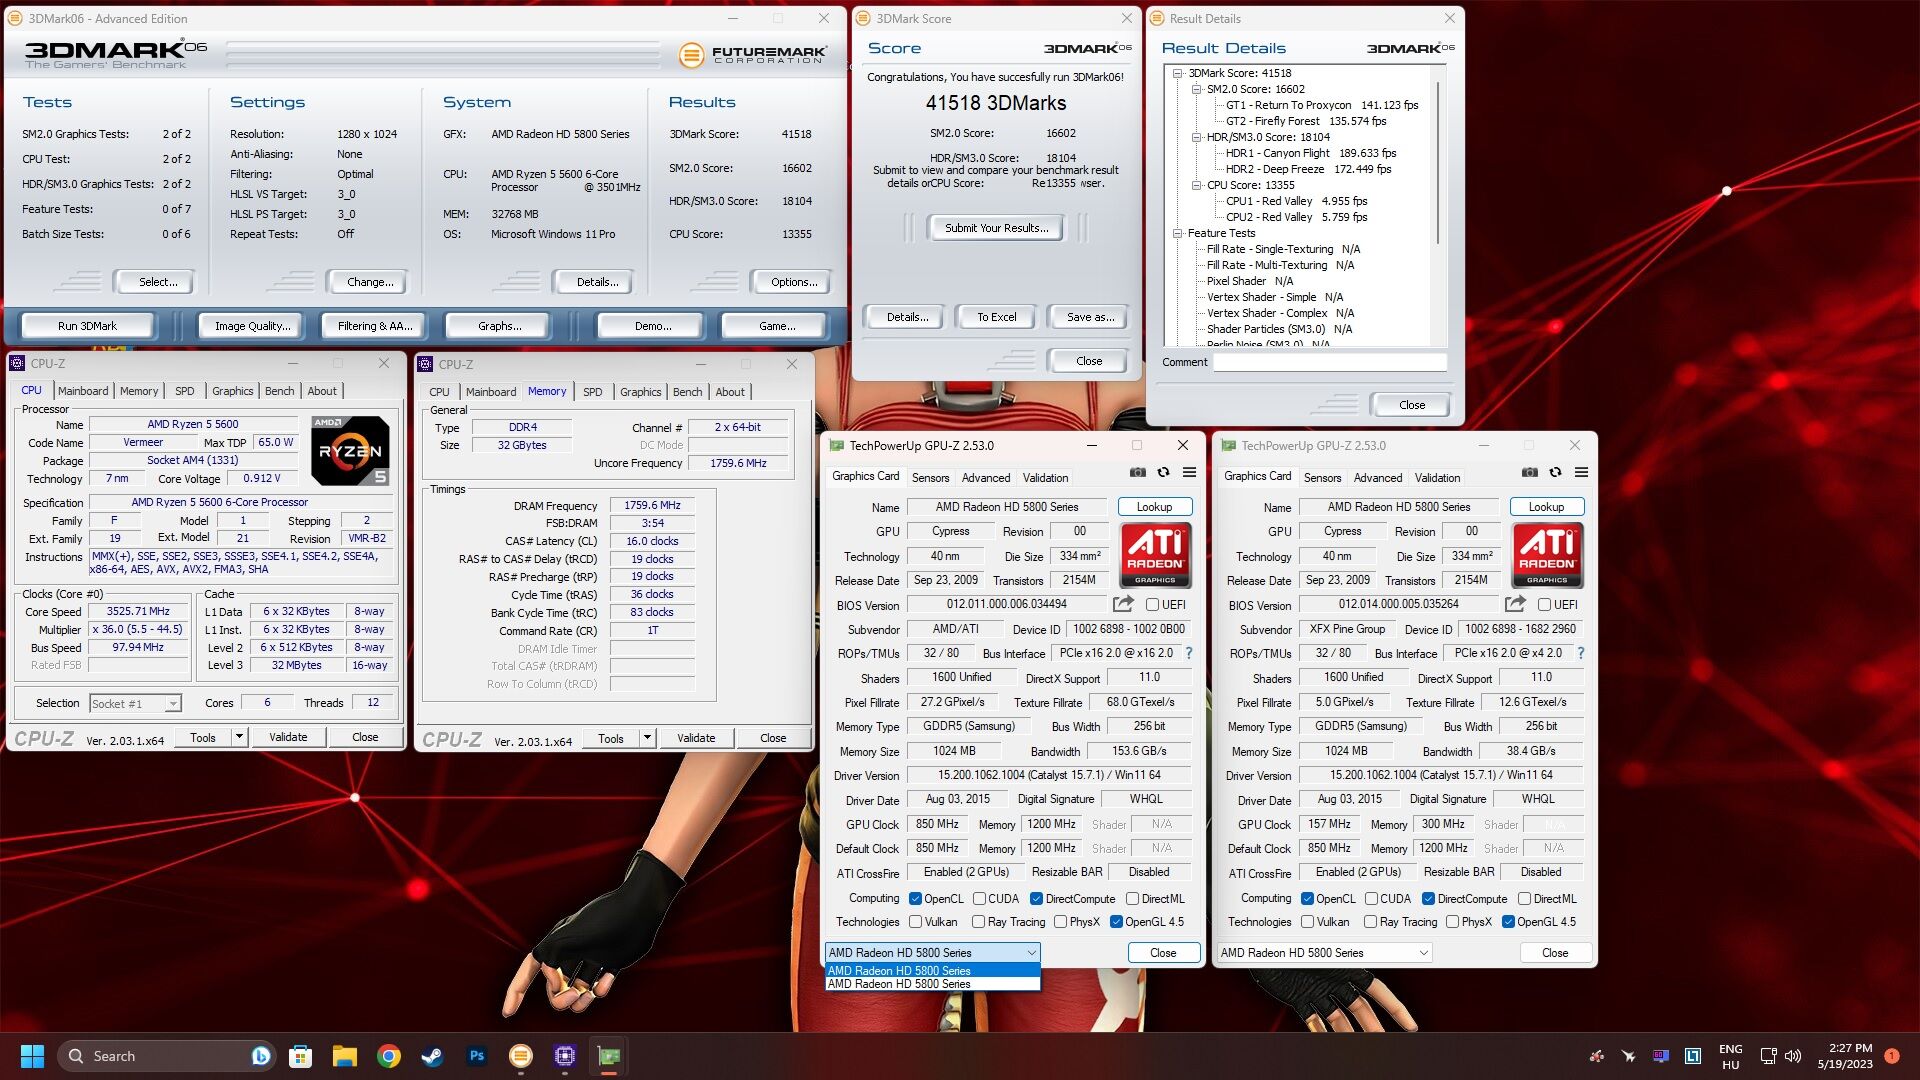Open Windows Start menu
Image resolution: width=1920 pixels, height=1080 pixels.
click(32, 1056)
